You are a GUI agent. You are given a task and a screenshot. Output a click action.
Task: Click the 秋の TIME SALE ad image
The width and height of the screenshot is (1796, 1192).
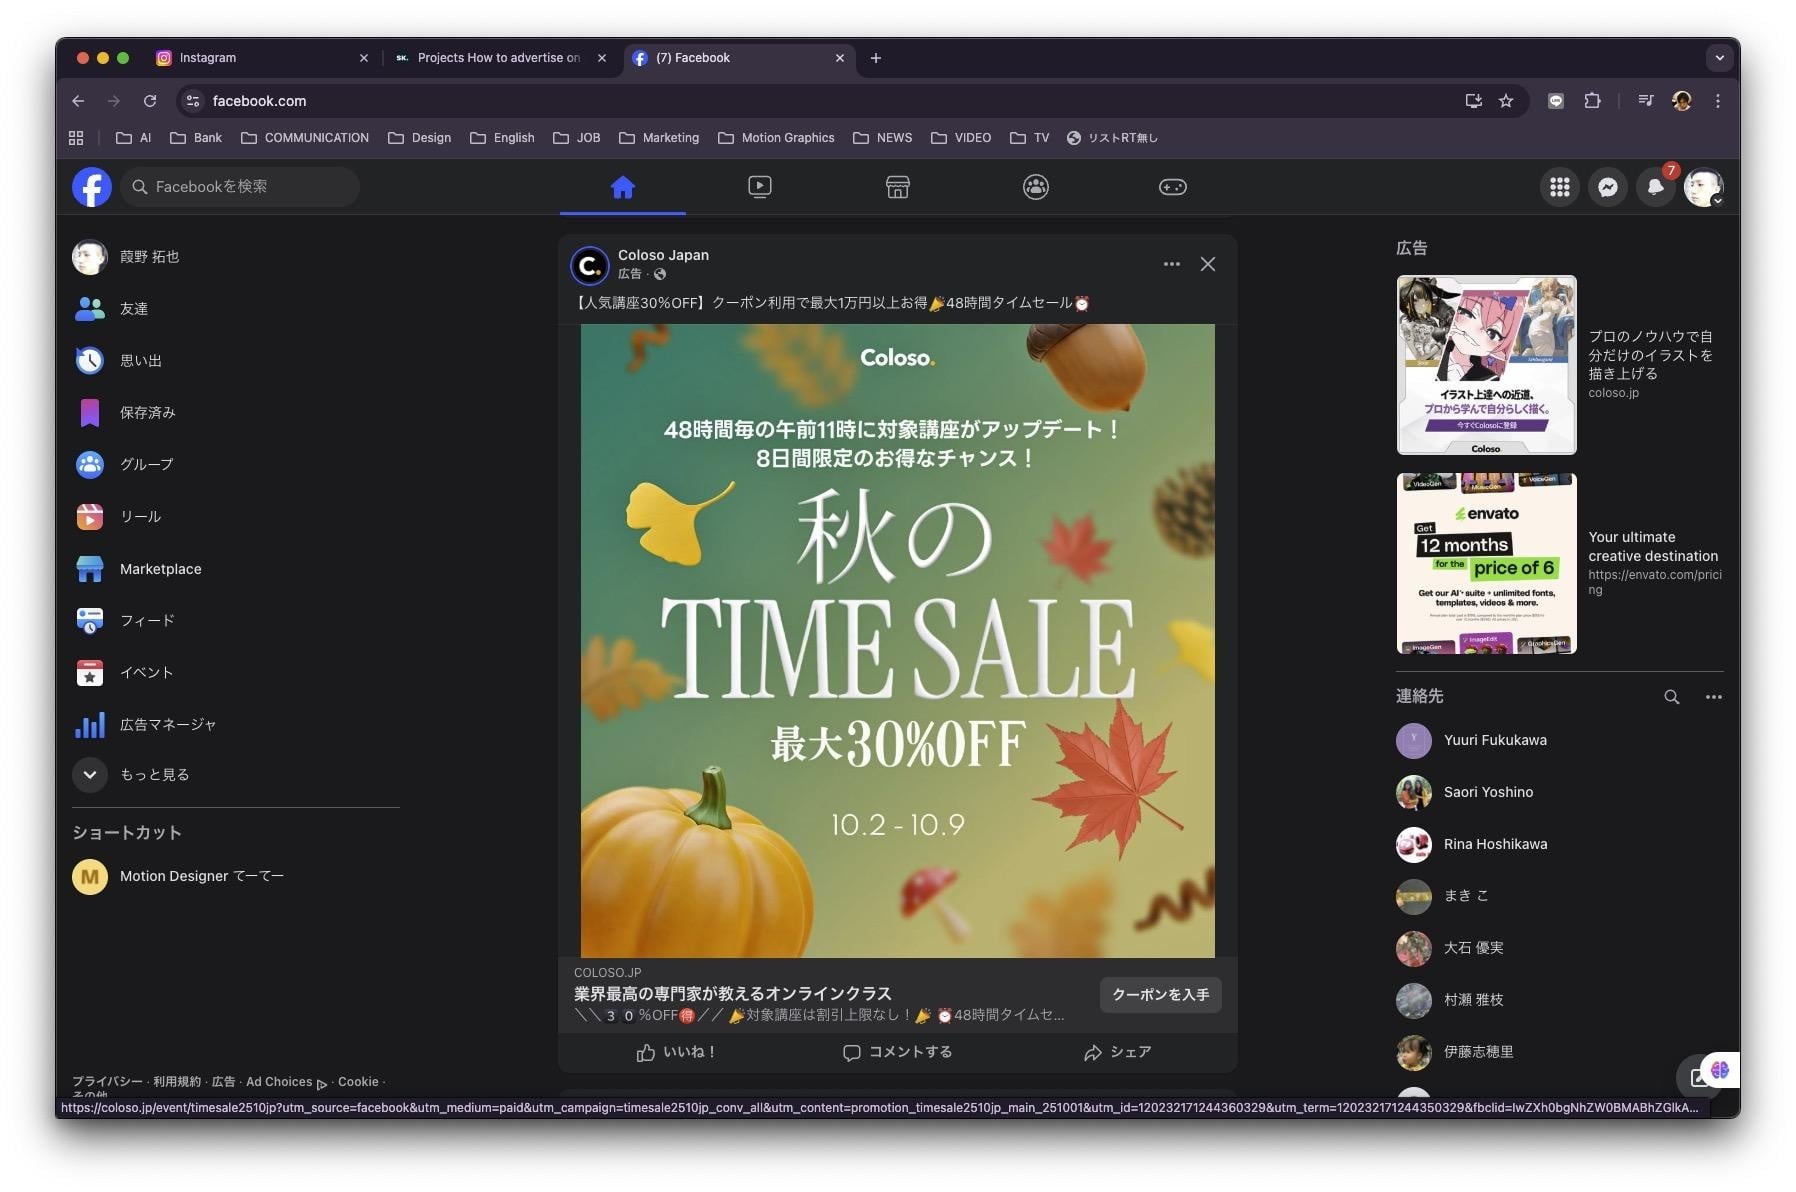pyautogui.click(x=898, y=641)
